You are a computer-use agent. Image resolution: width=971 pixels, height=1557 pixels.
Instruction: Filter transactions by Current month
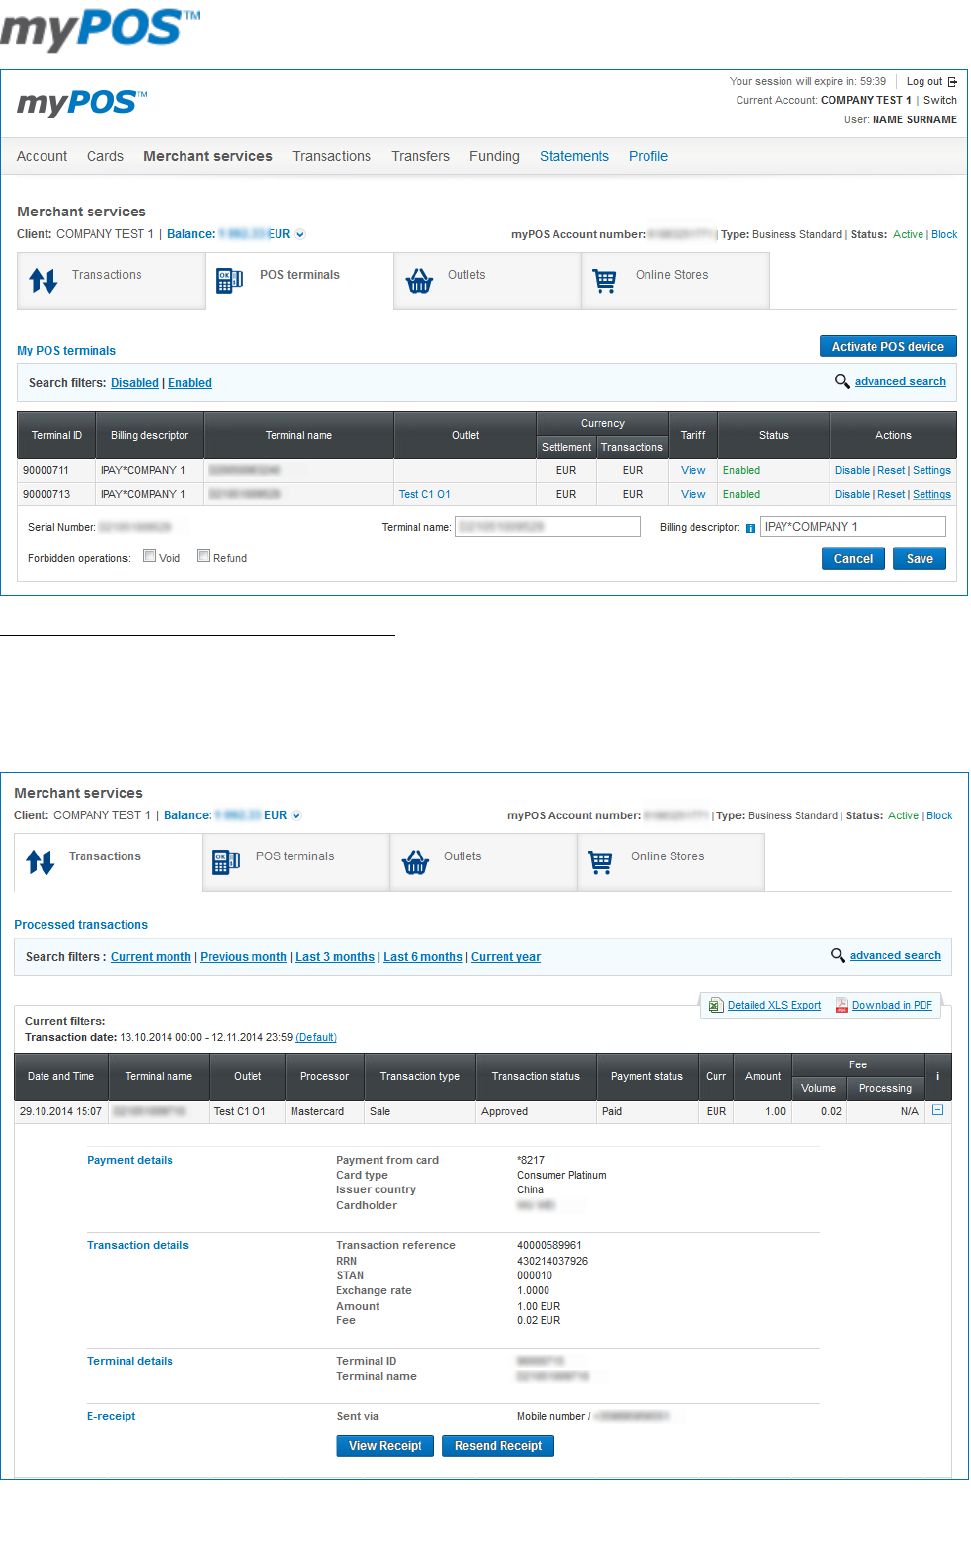[151, 957]
